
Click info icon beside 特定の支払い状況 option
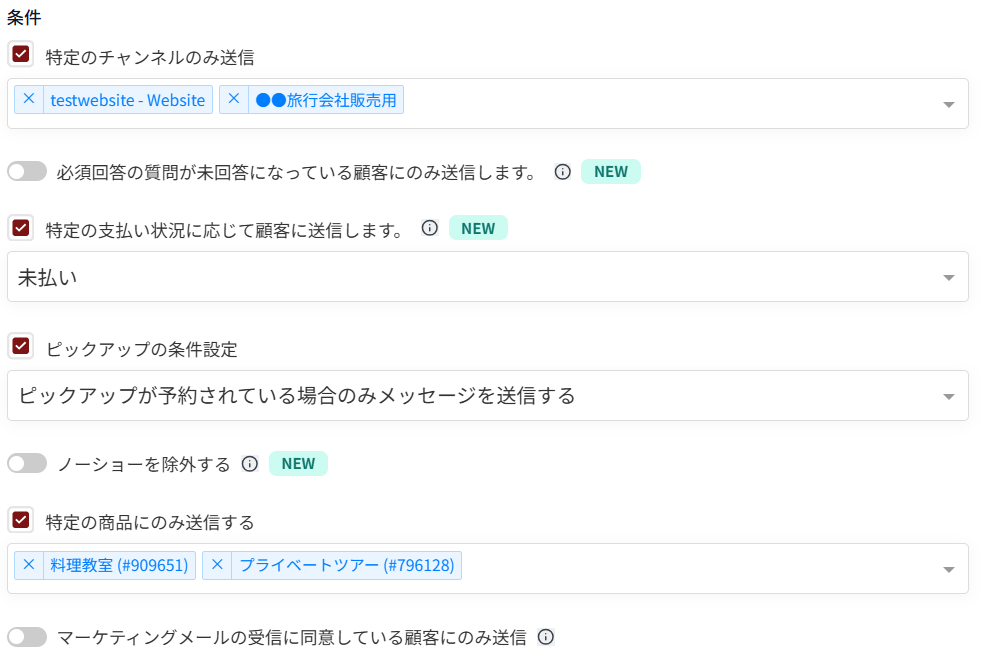click(430, 228)
